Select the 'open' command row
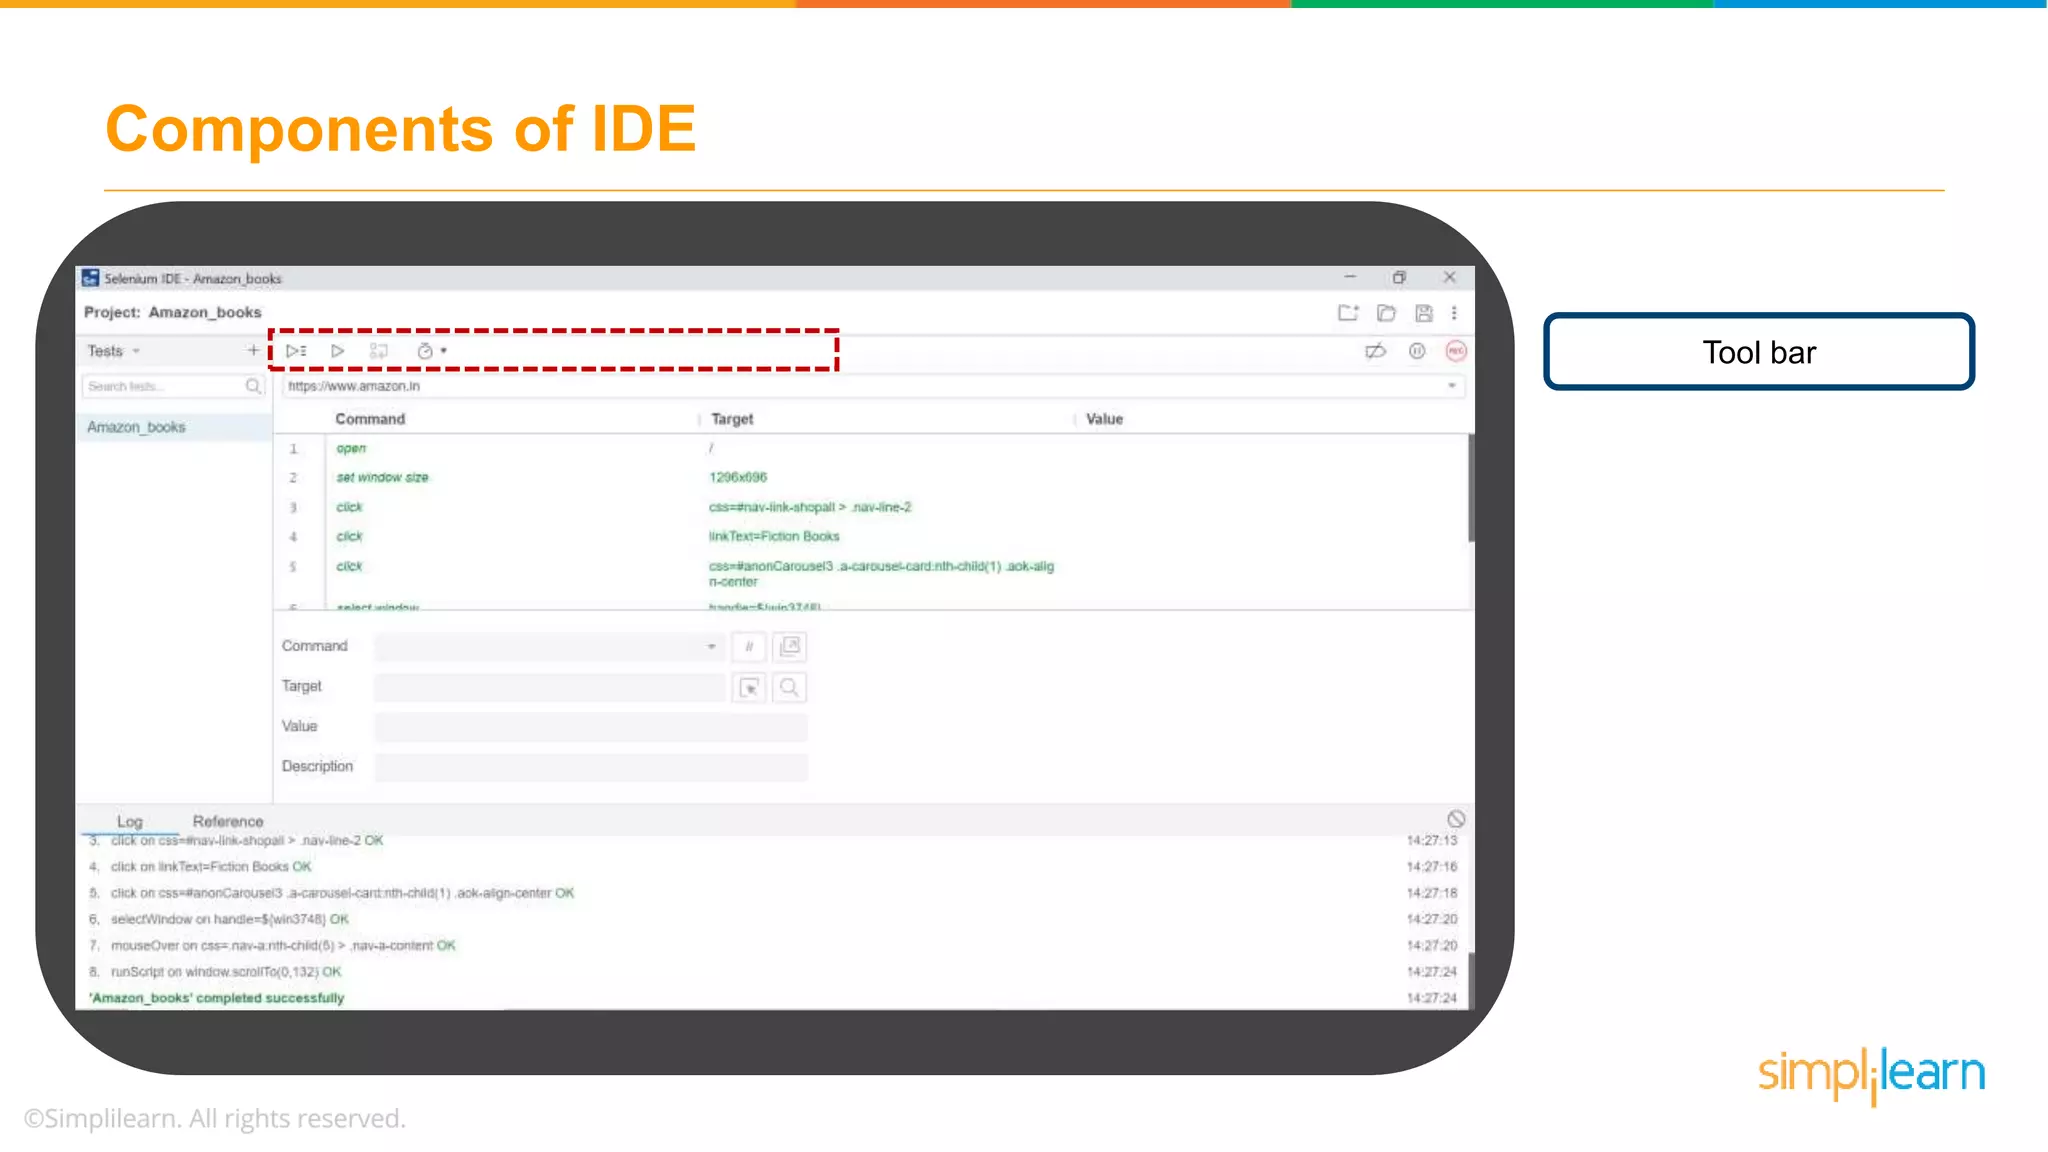This screenshot has height=1152, width=2048. click(871, 448)
